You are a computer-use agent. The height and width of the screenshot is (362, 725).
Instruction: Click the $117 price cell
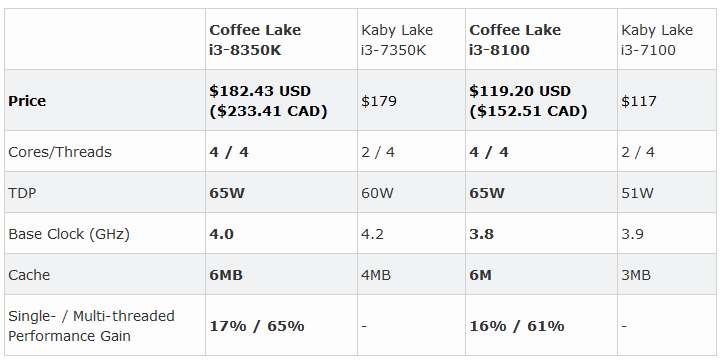click(x=667, y=100)
